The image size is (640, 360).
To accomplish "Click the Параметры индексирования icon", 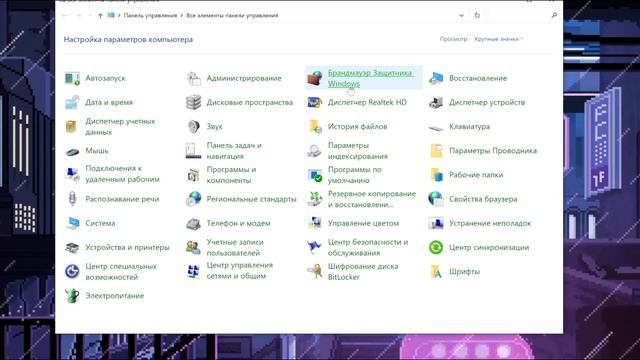I will [315, 151].
